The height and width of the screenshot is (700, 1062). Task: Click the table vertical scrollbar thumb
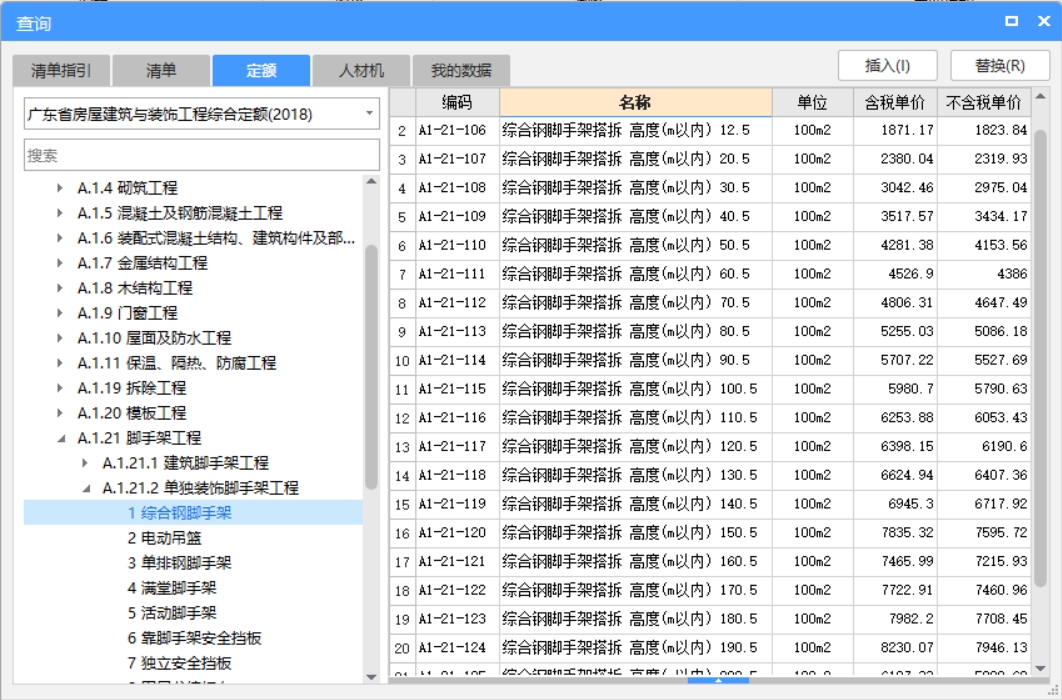pyautogui.click(x=1041, y=359)
